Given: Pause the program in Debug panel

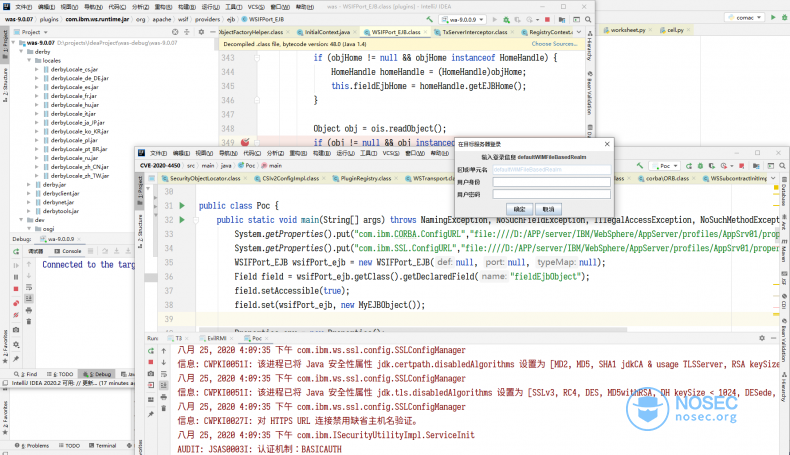Looking at the screenshot, I should coord(16,277).
